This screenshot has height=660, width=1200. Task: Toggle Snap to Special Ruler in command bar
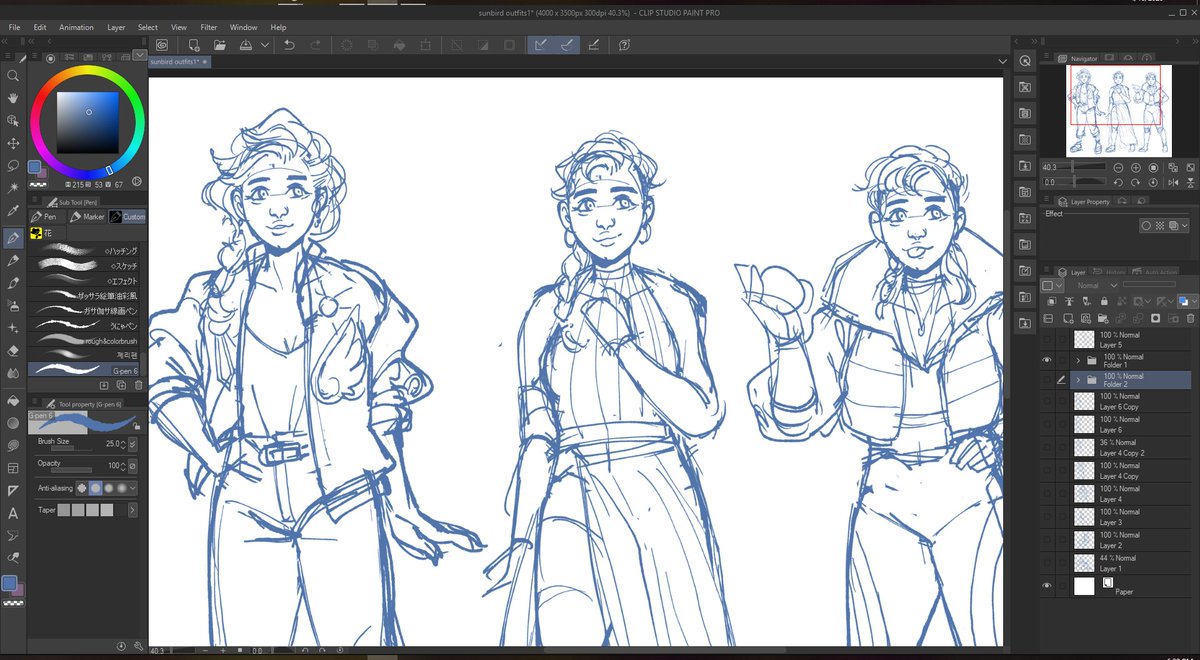coord(567,45)
